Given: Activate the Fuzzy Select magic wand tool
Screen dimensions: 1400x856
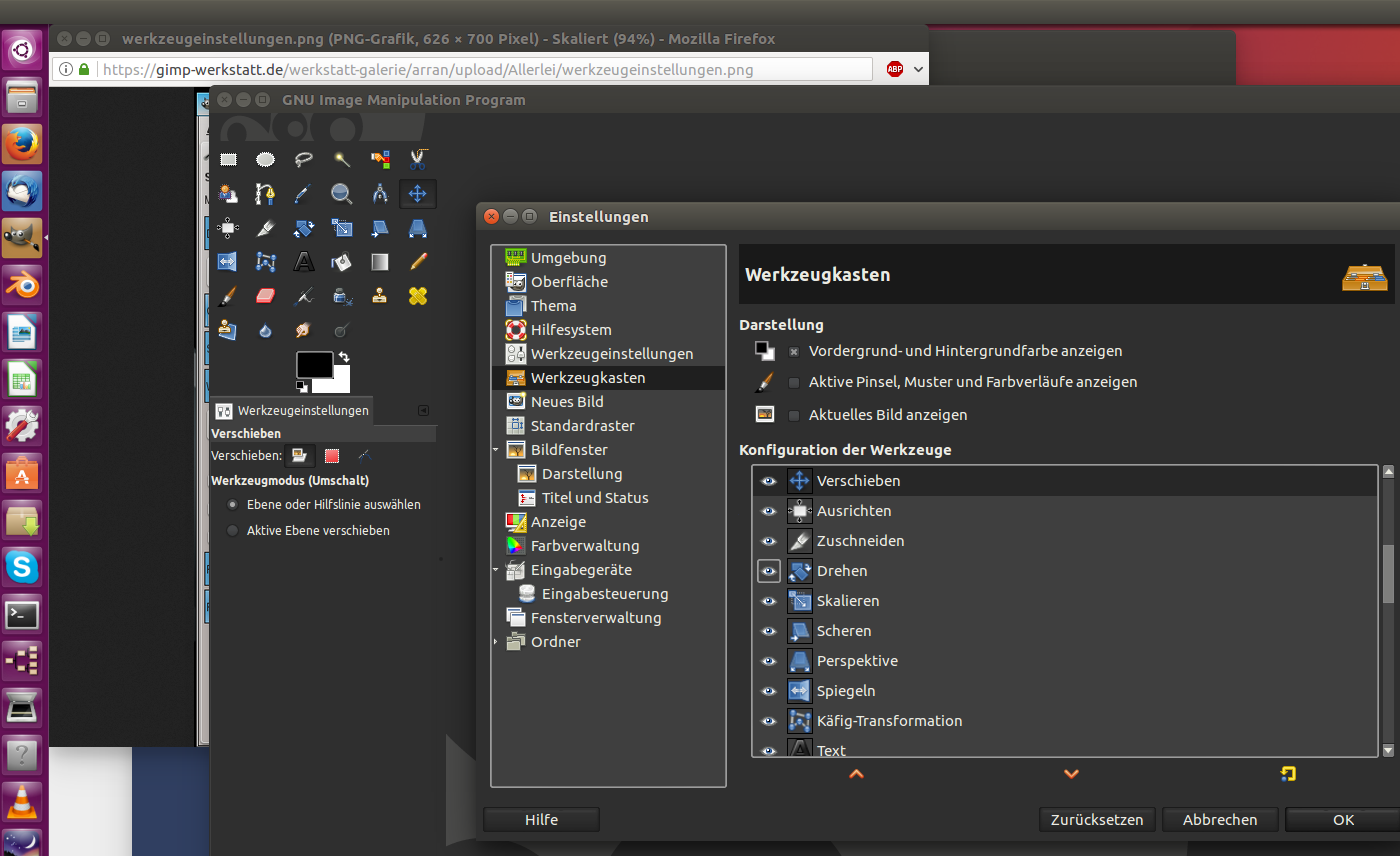Looking at the screenshot, I should (342, 158).
